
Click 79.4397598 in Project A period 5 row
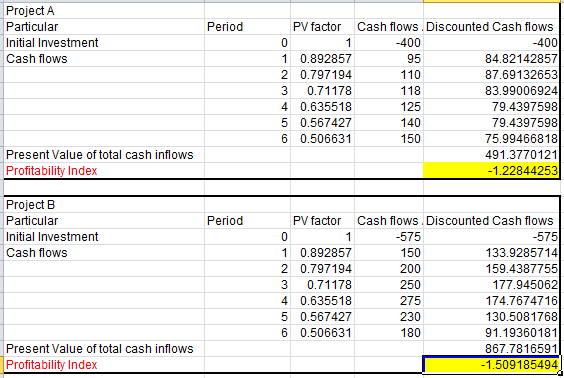coord(491,123)
